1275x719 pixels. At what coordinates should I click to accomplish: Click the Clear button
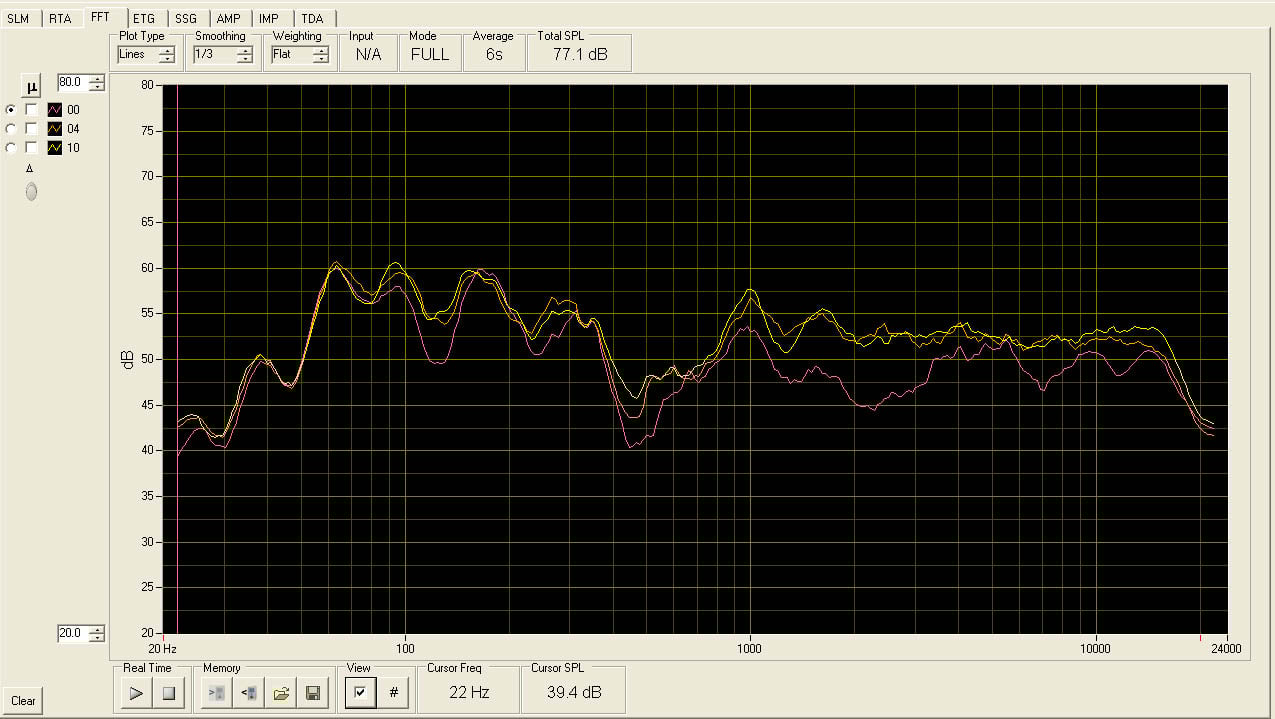23,701
